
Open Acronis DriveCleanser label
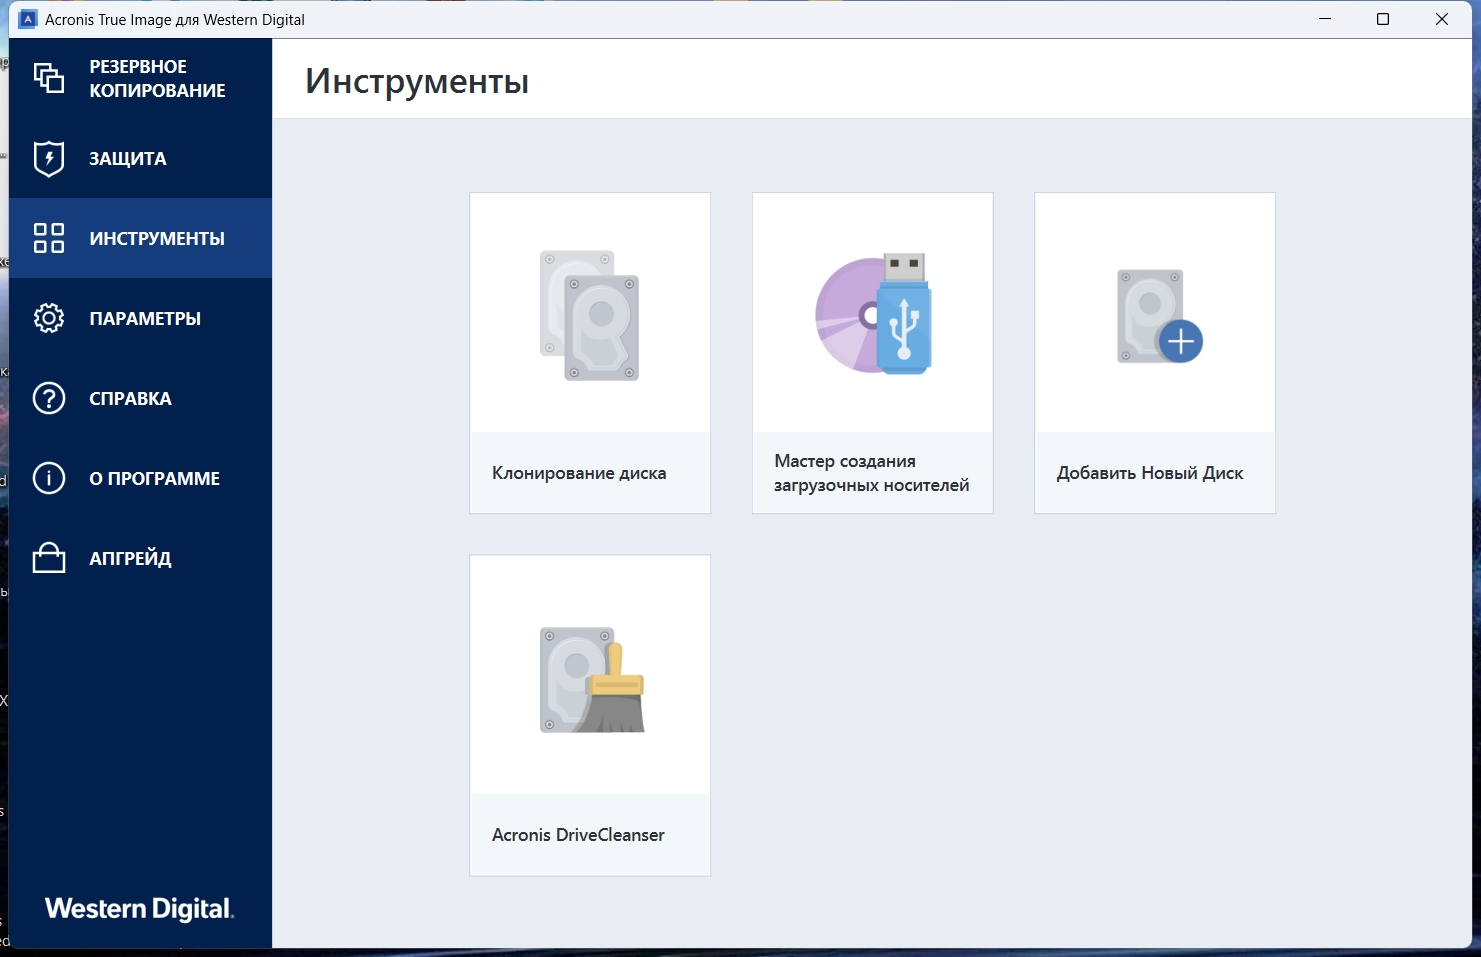[578, 835]
